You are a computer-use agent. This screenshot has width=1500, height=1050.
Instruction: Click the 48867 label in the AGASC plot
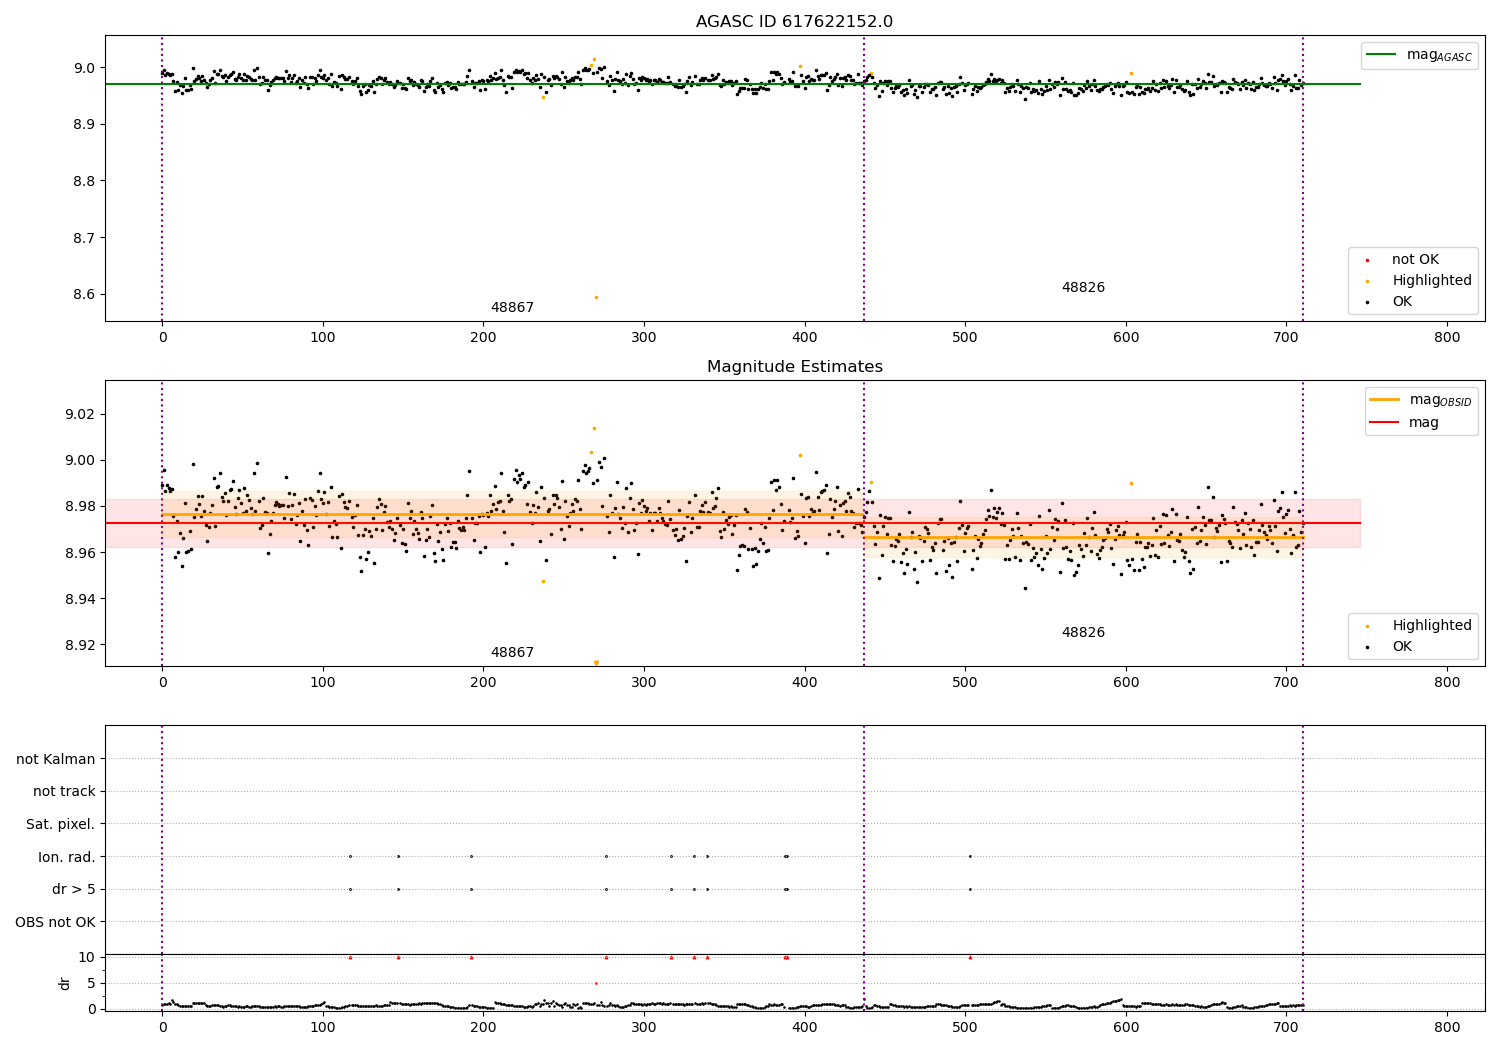[x=512, y=308]
